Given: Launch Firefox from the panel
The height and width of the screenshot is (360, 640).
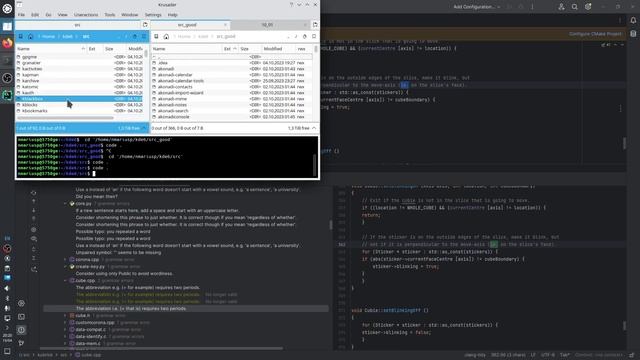Looking at the screenshot, I should 7,43.
